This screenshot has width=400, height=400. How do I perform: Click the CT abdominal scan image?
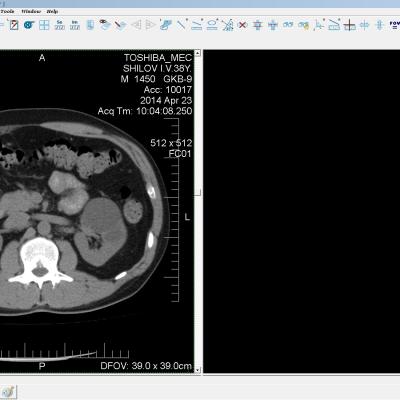[x=83, y=212]
